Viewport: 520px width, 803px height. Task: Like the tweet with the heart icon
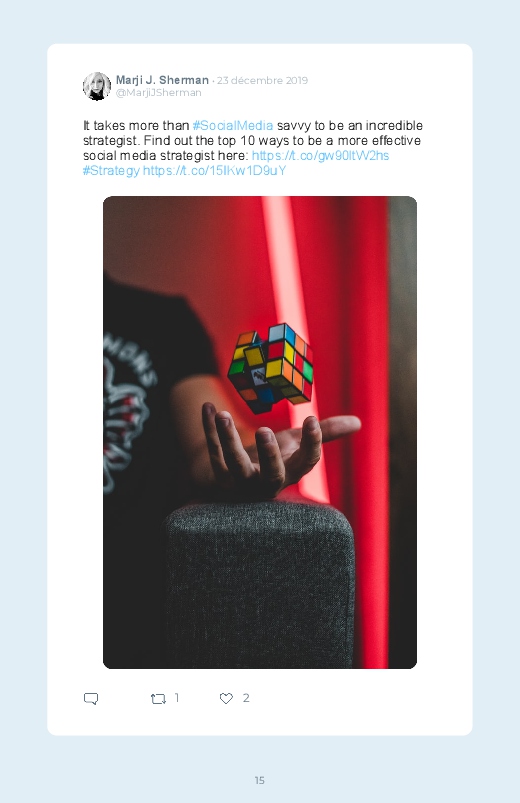coord(226,698)
